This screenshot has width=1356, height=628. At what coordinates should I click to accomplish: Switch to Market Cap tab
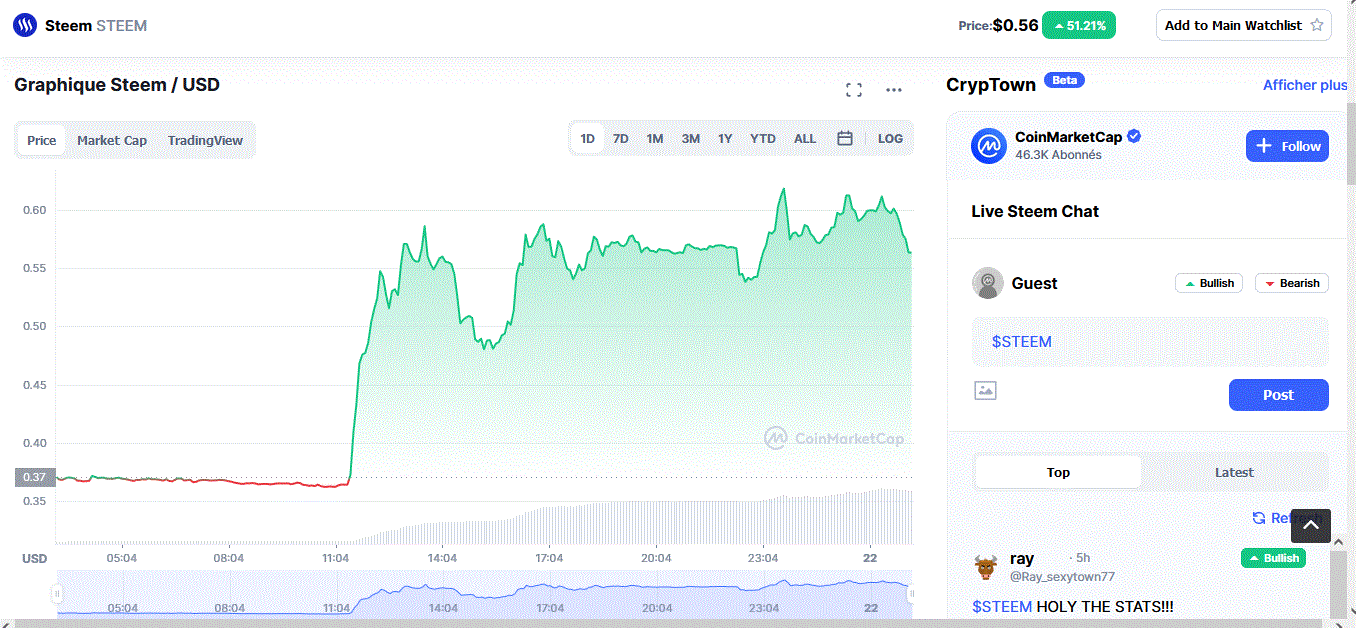point(112,140)
